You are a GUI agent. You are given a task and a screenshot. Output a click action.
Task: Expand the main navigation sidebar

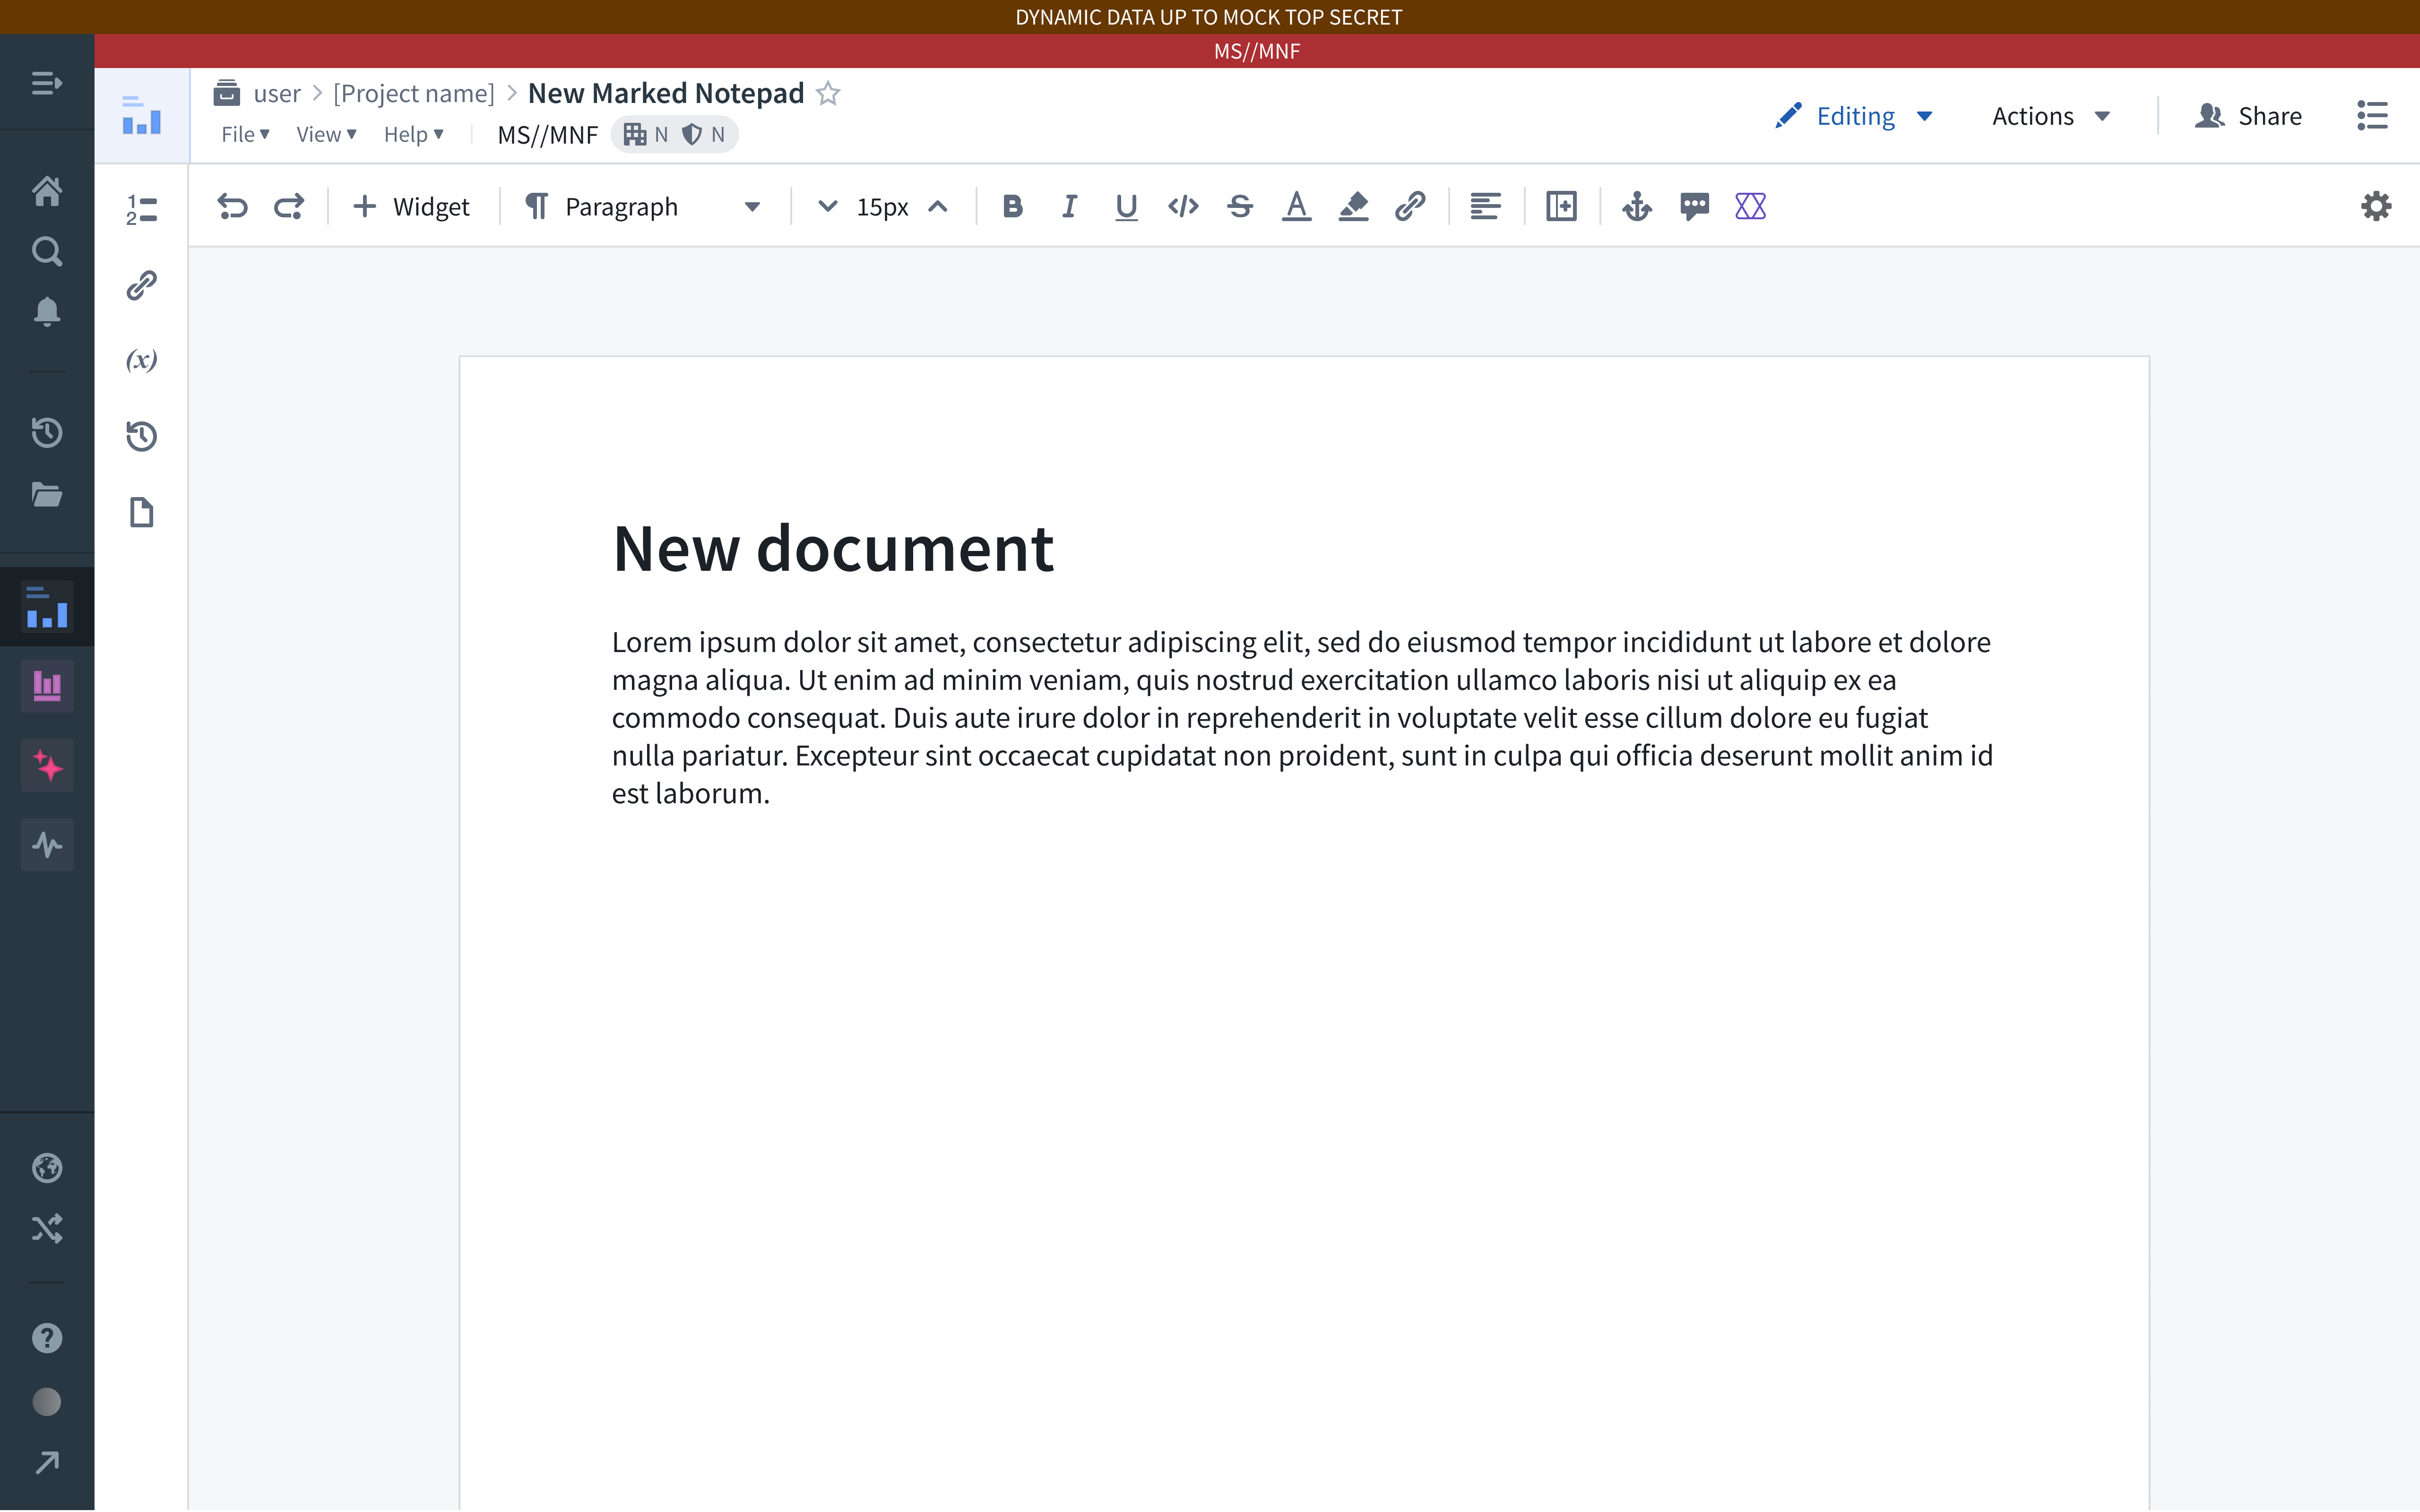[47, 83]
